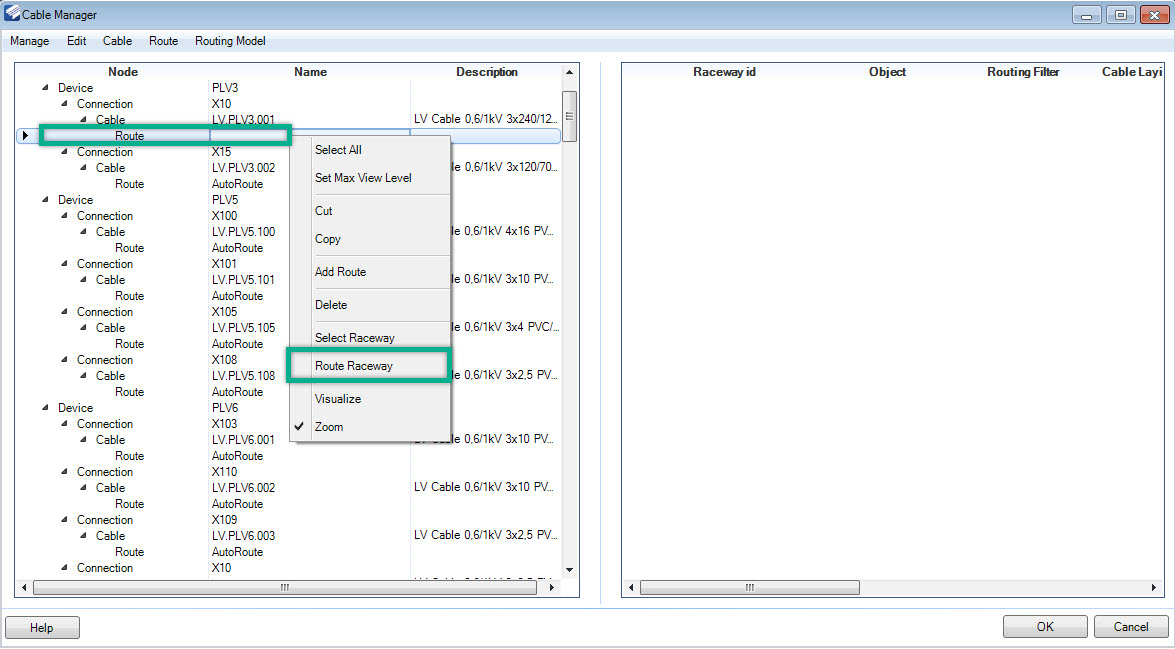Viewport: 1175px width, 649px height.
Task: Choose Visualize in the context menu
Action: pos(338,399)
